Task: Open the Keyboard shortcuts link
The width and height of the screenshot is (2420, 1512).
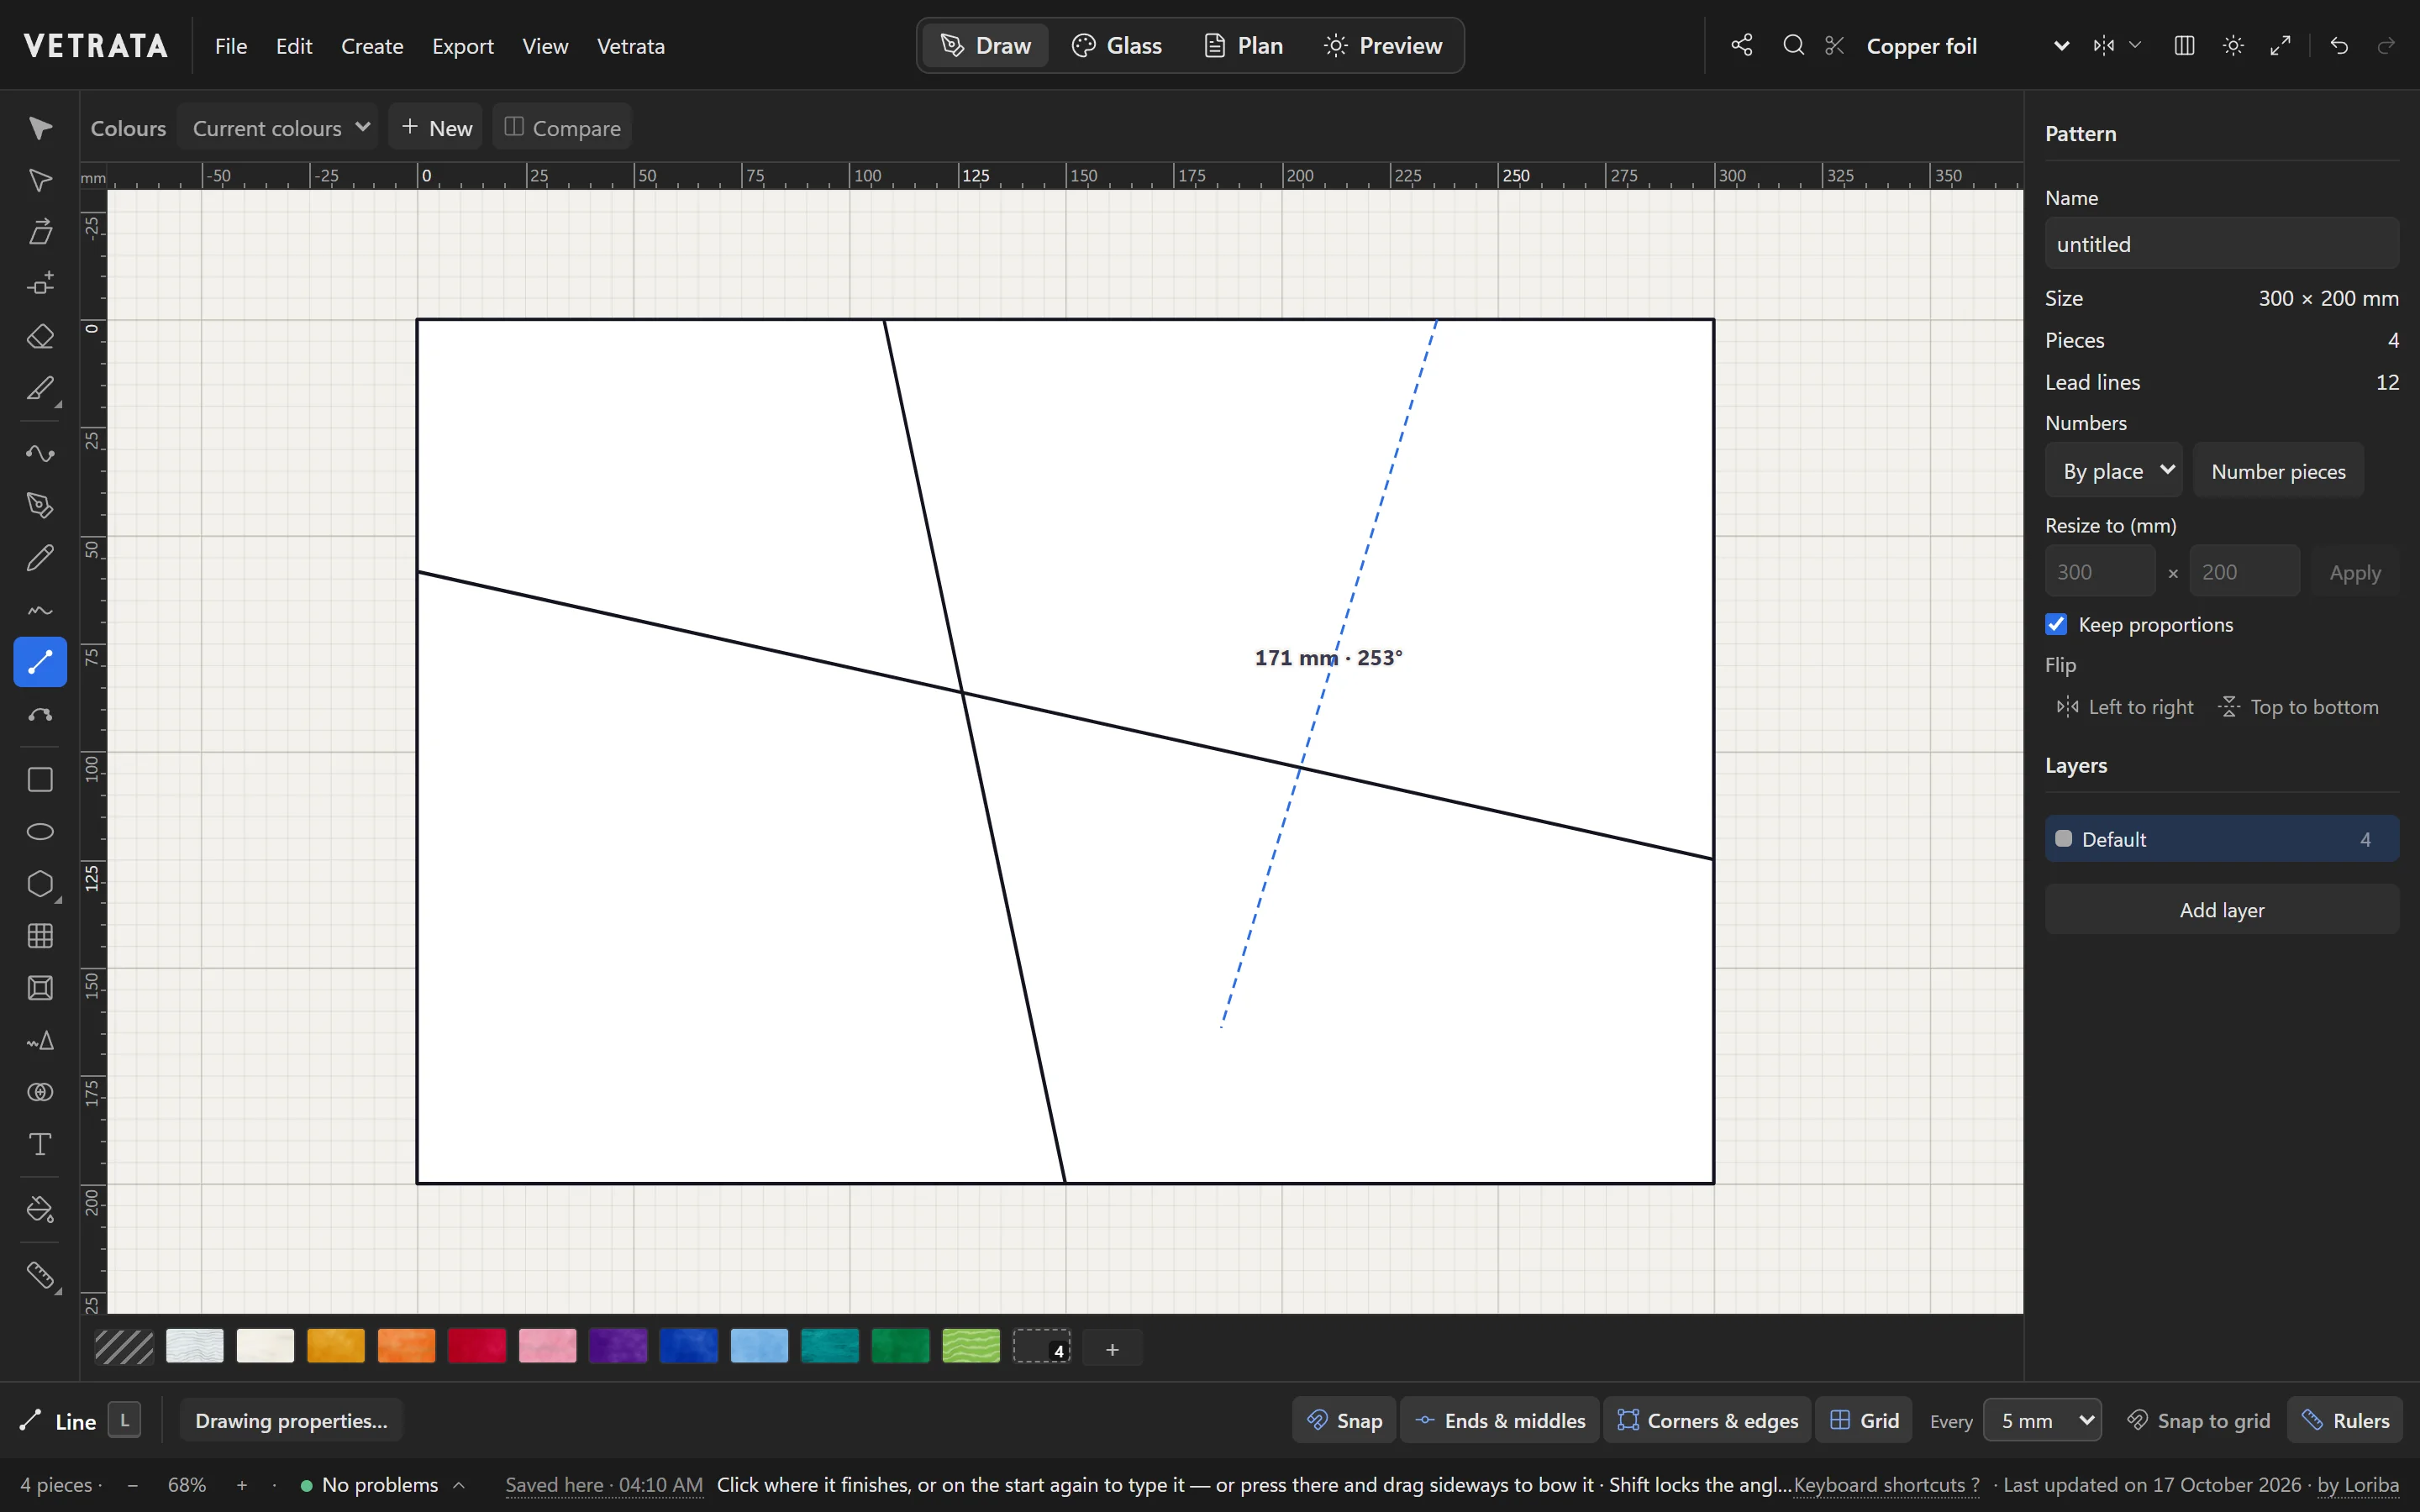Action: click(x=1886, y=1485)
